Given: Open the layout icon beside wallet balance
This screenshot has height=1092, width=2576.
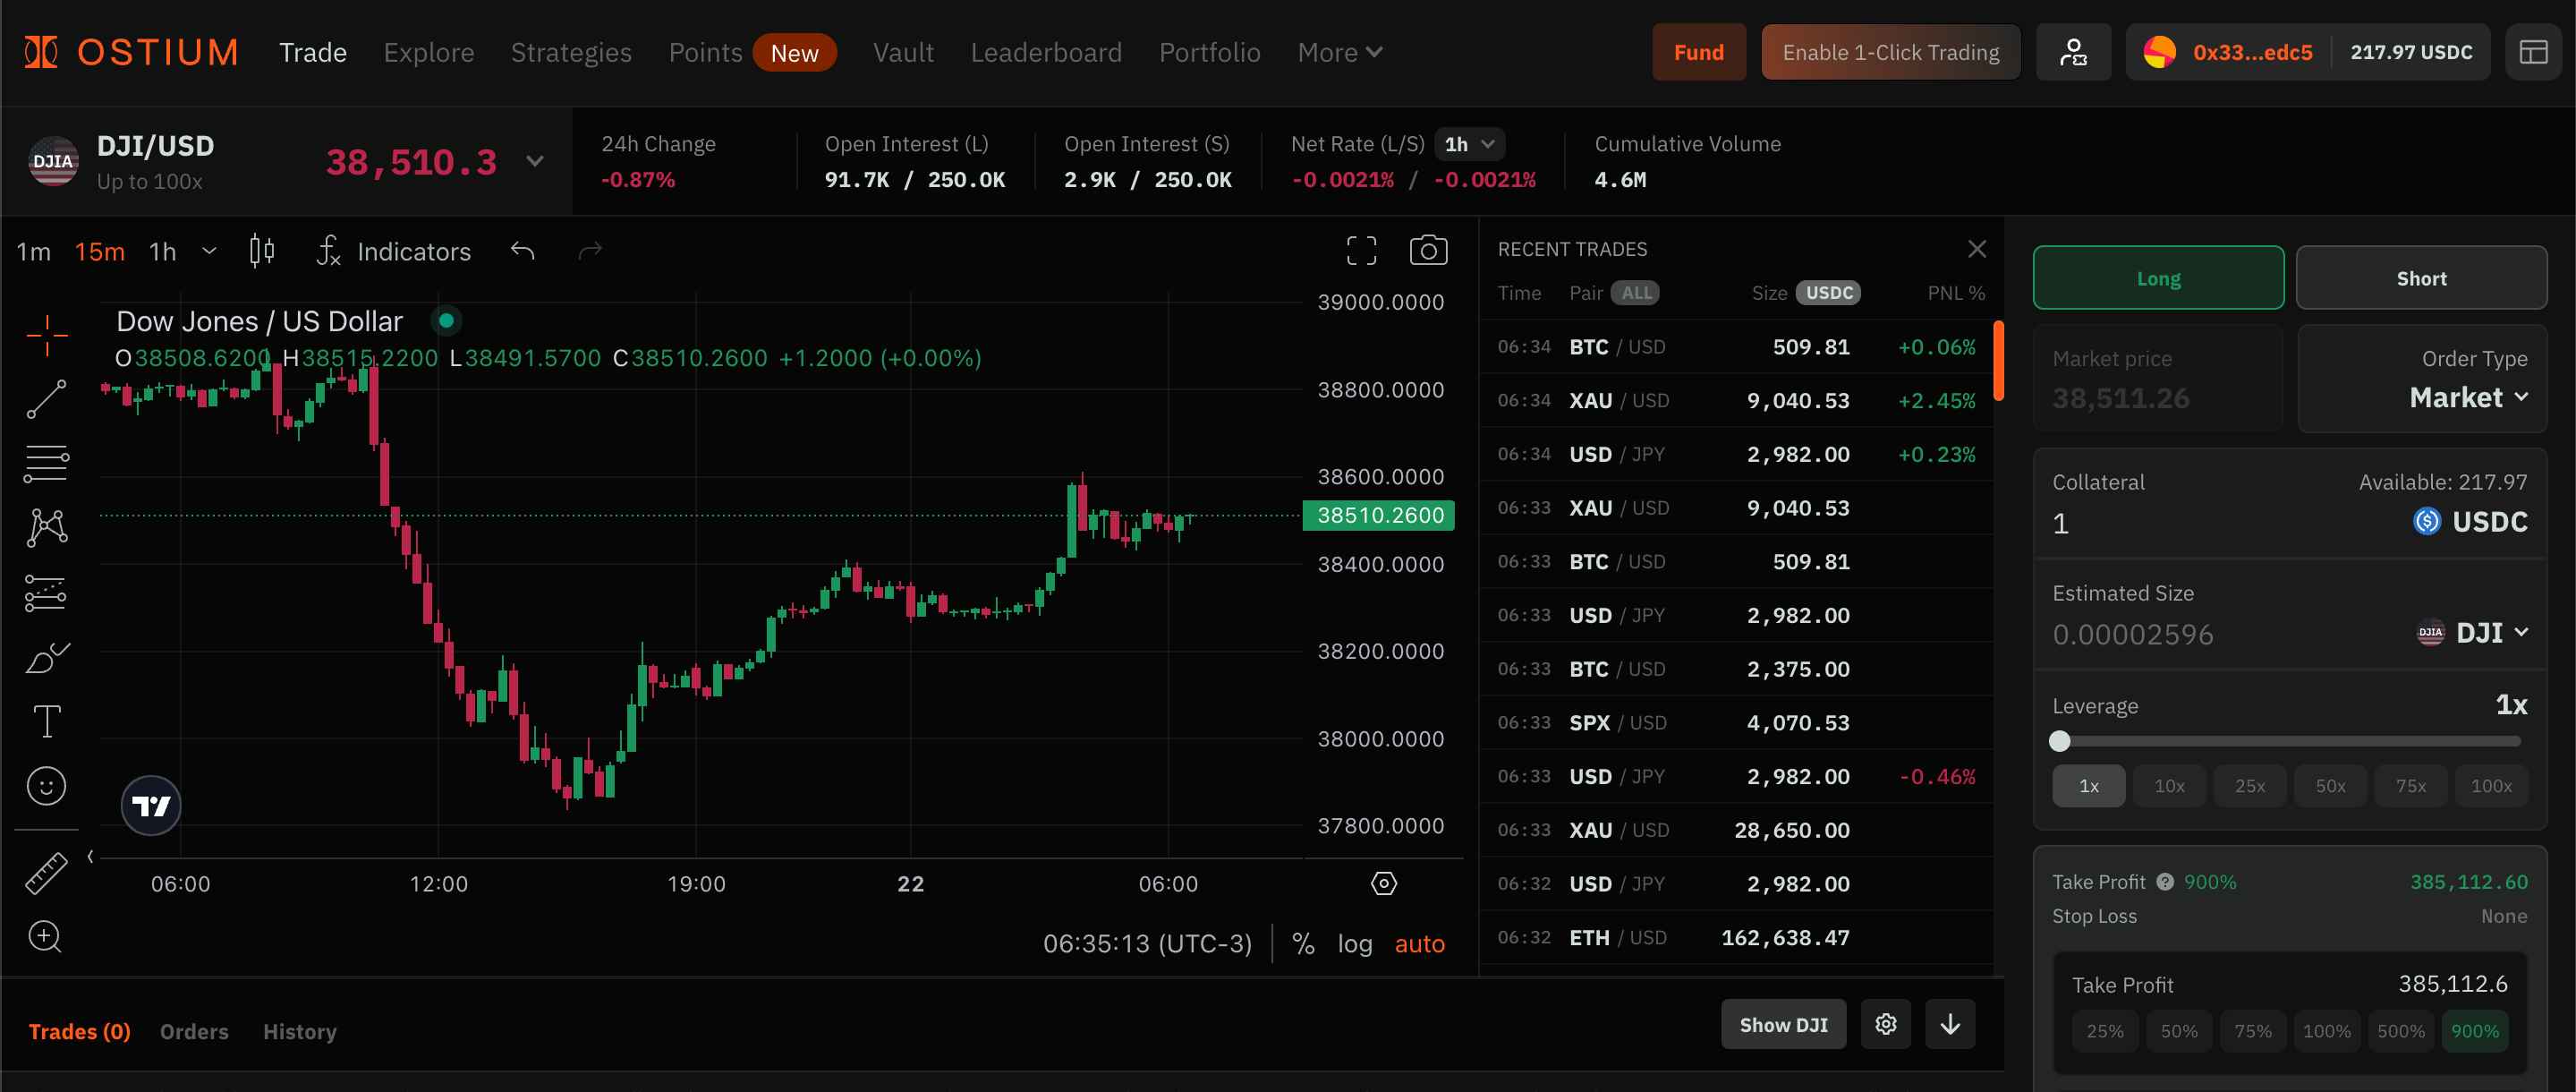Looking at the screenshot, I should tap(2533, 52).
